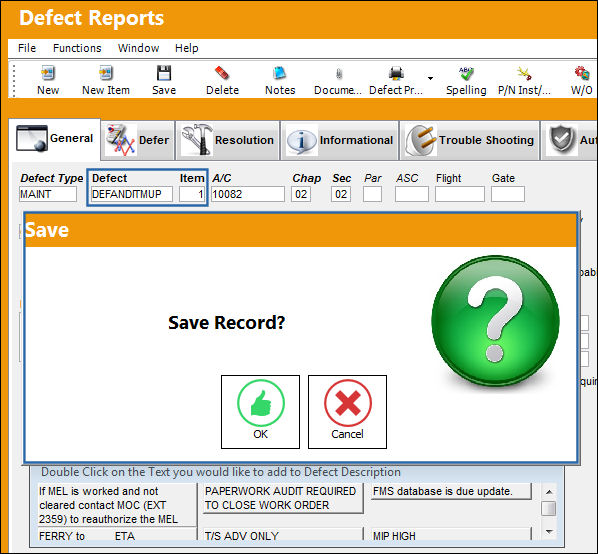Expand the Defect Print dropdown arrow
Viewport: 598px width, 554px height.
coord(430,78)
